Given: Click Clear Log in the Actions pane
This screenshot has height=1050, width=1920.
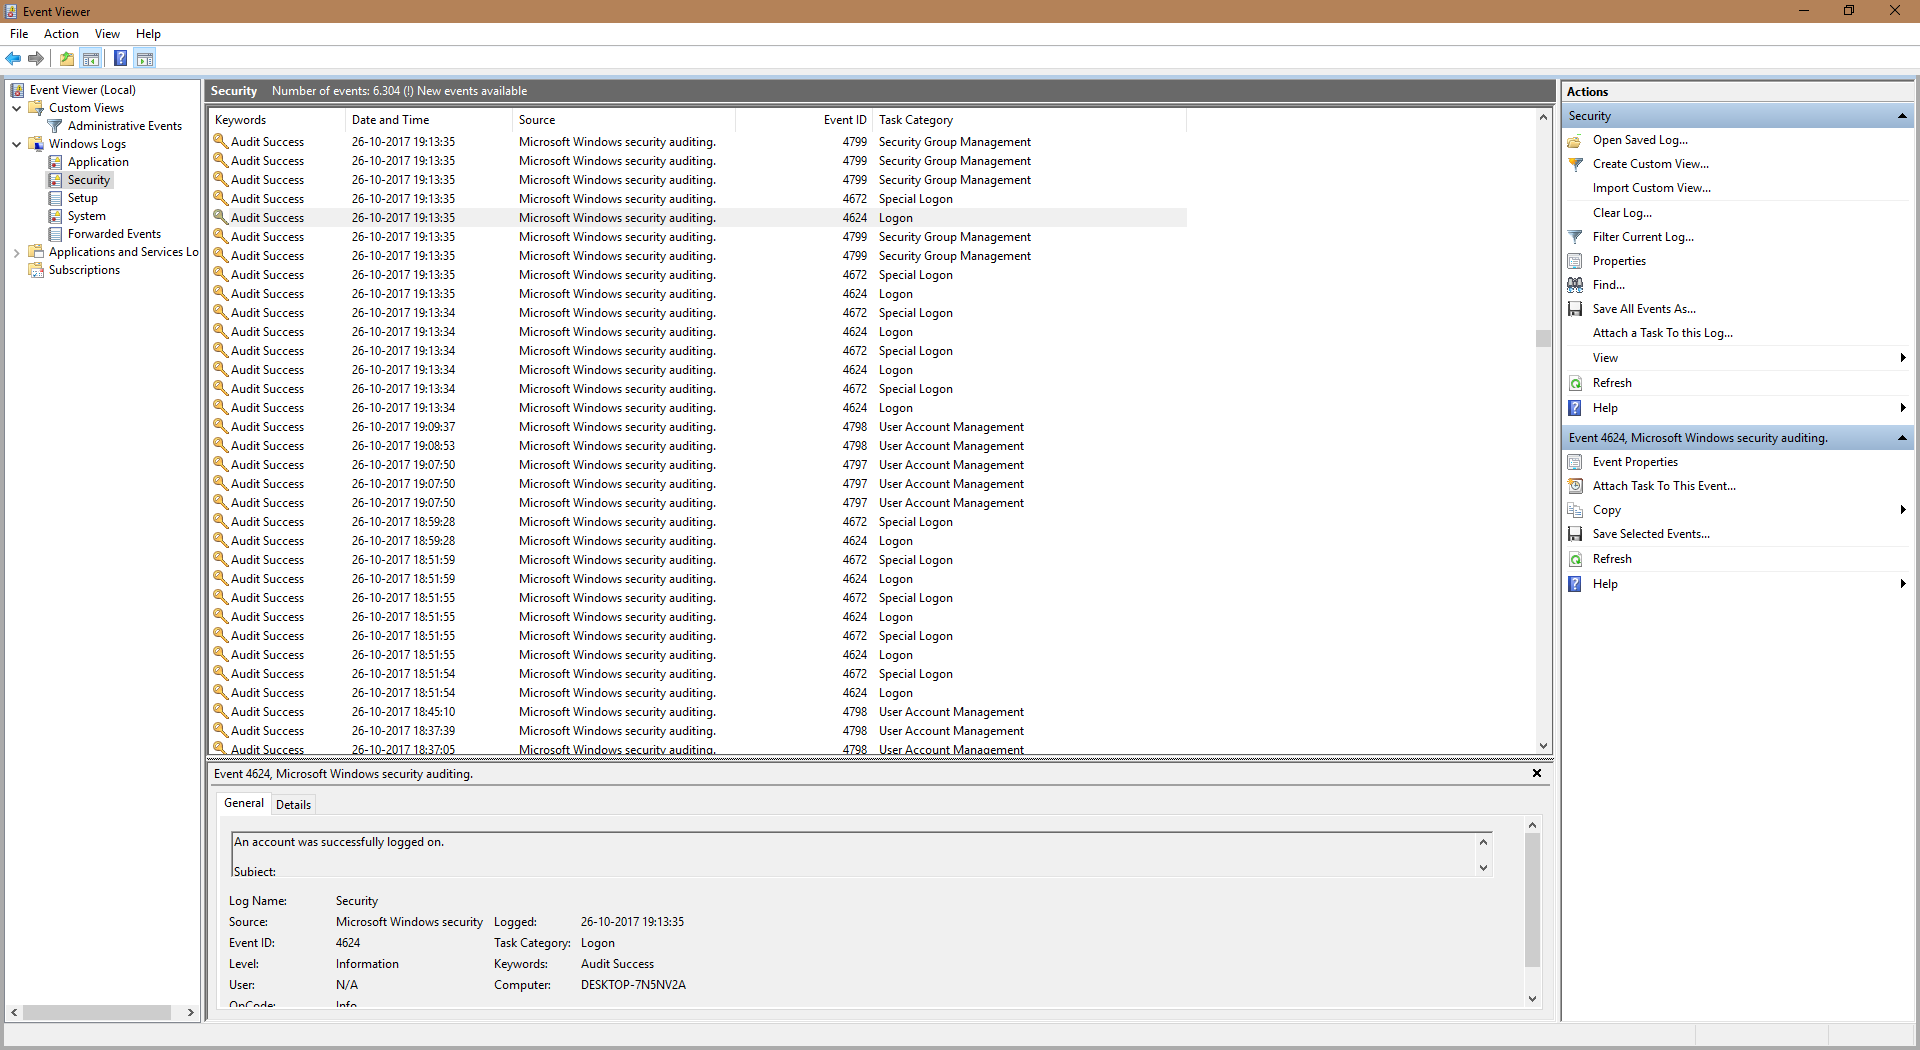Looking at the screenshot, I should pyautogui.click(x=1621, y=212).
